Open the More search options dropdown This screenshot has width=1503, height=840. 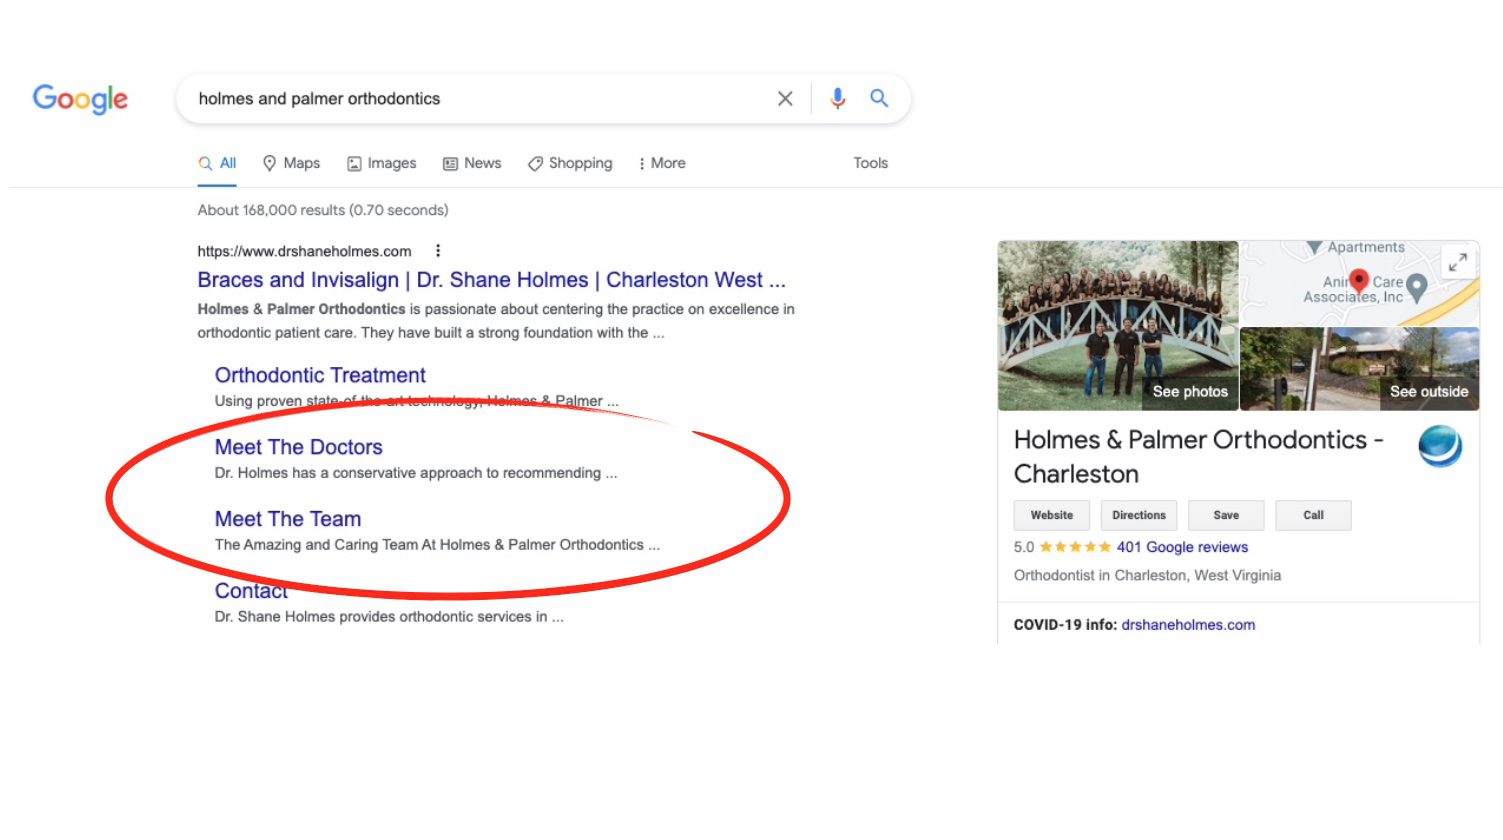click(662, 163)
